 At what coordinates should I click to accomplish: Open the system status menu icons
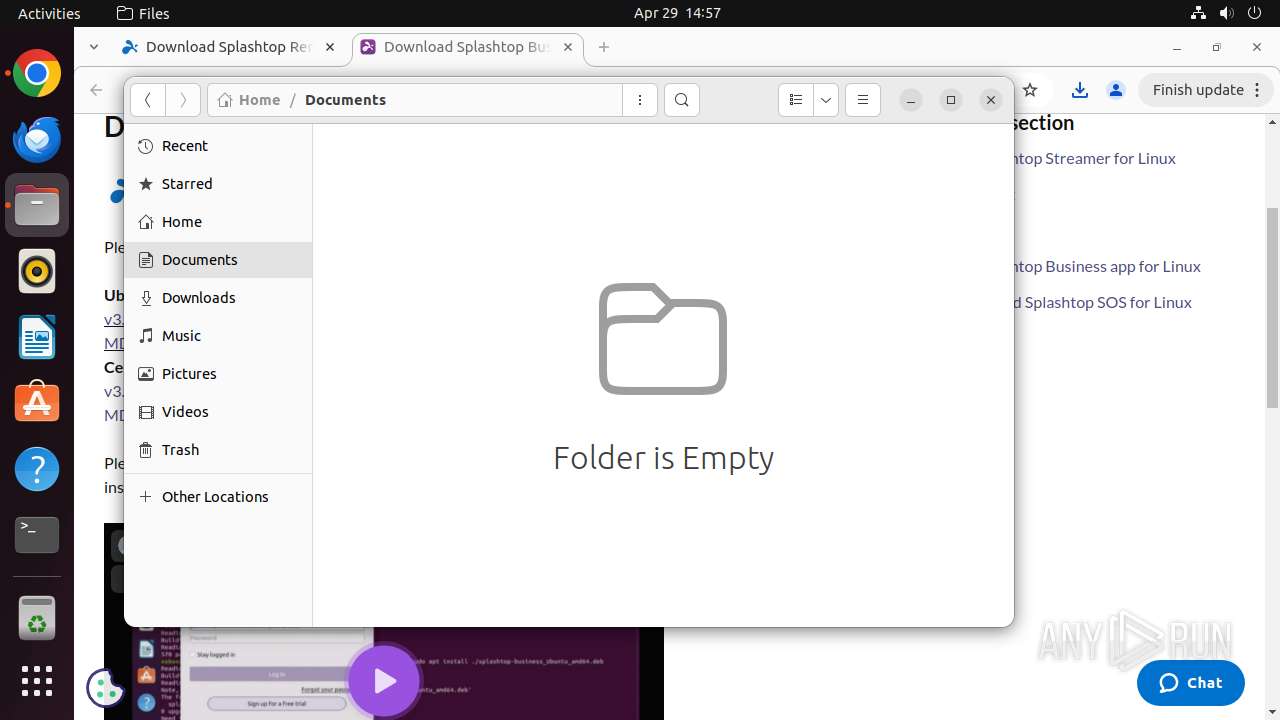pyautogui.click(x=1226, y=13)
